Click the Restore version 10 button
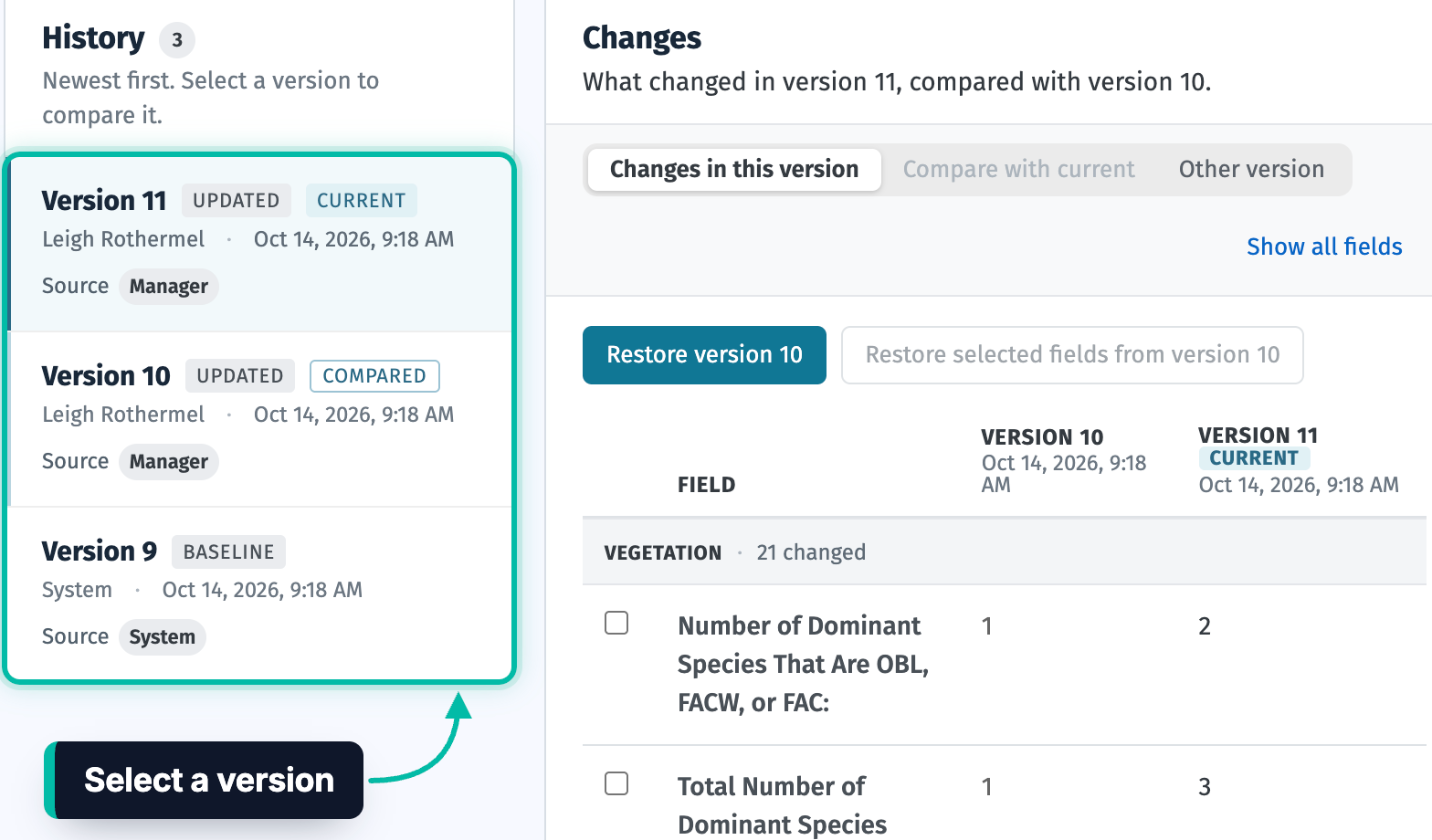The image size is (1432, 840). coord(704,355)
